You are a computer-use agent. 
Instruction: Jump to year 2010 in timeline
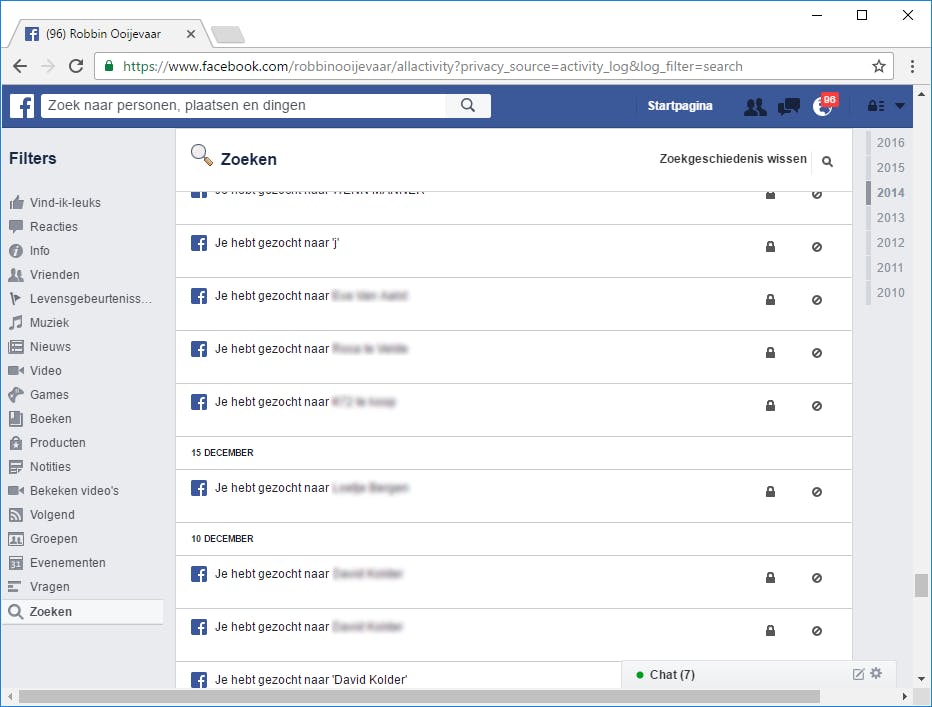(890, 293)
